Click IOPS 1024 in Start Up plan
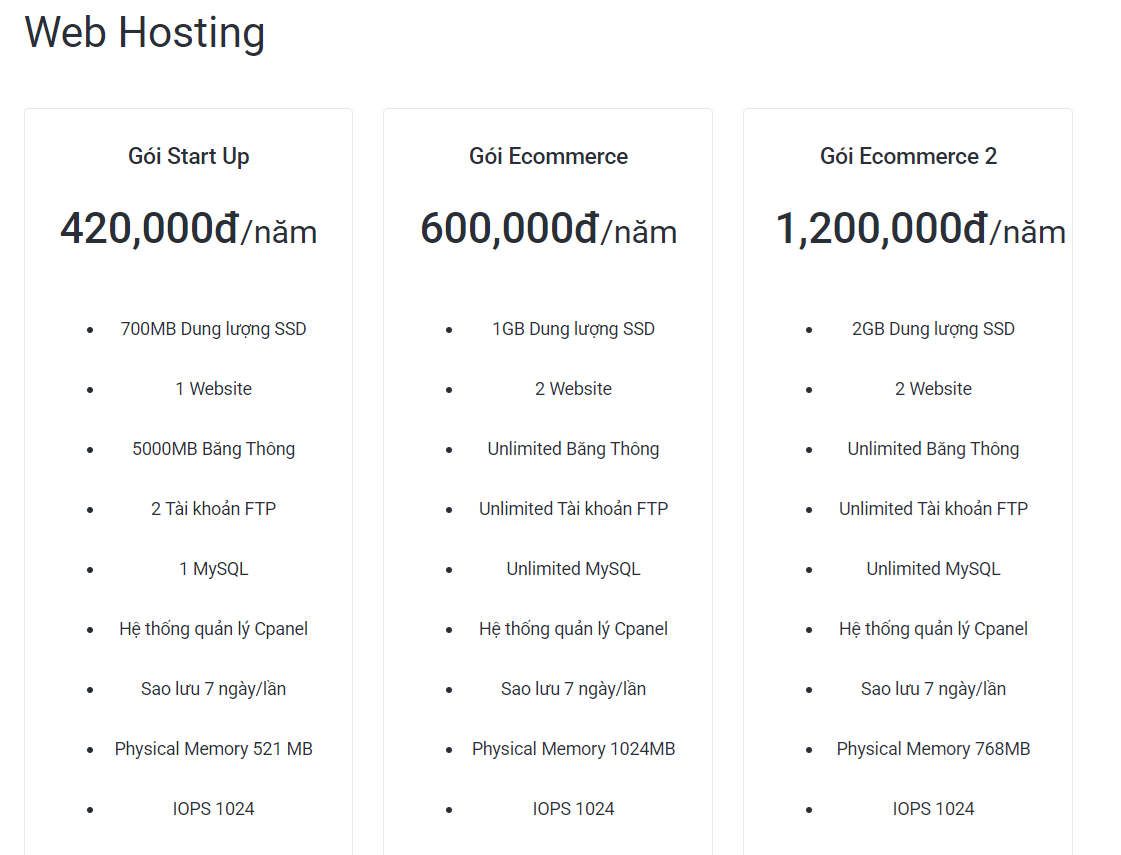This screenshot has height=855, width=1121. coord(213,808)
